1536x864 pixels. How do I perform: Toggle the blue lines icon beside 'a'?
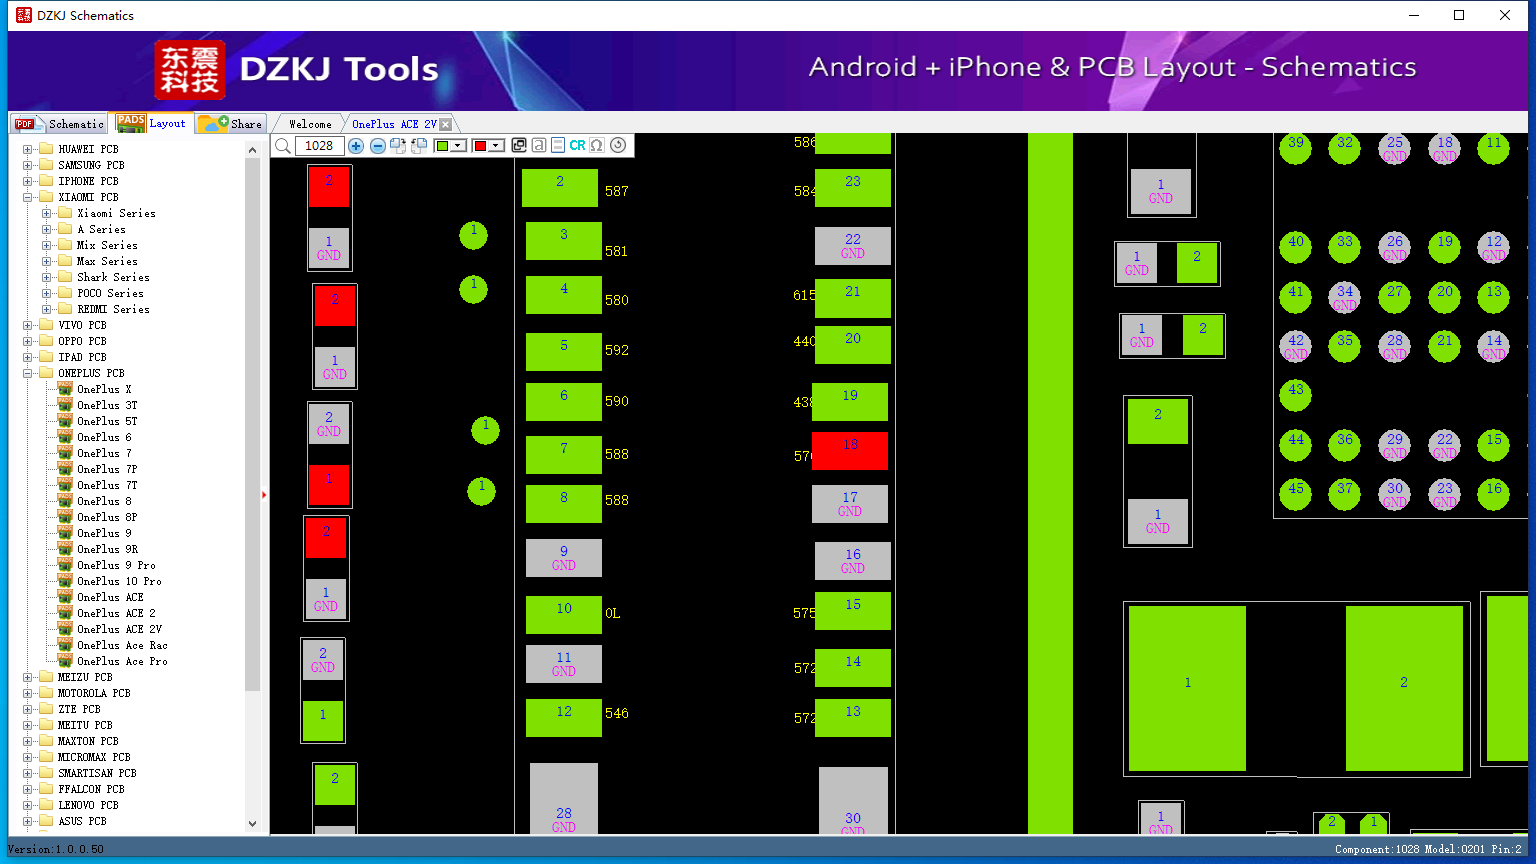(558, 146)
